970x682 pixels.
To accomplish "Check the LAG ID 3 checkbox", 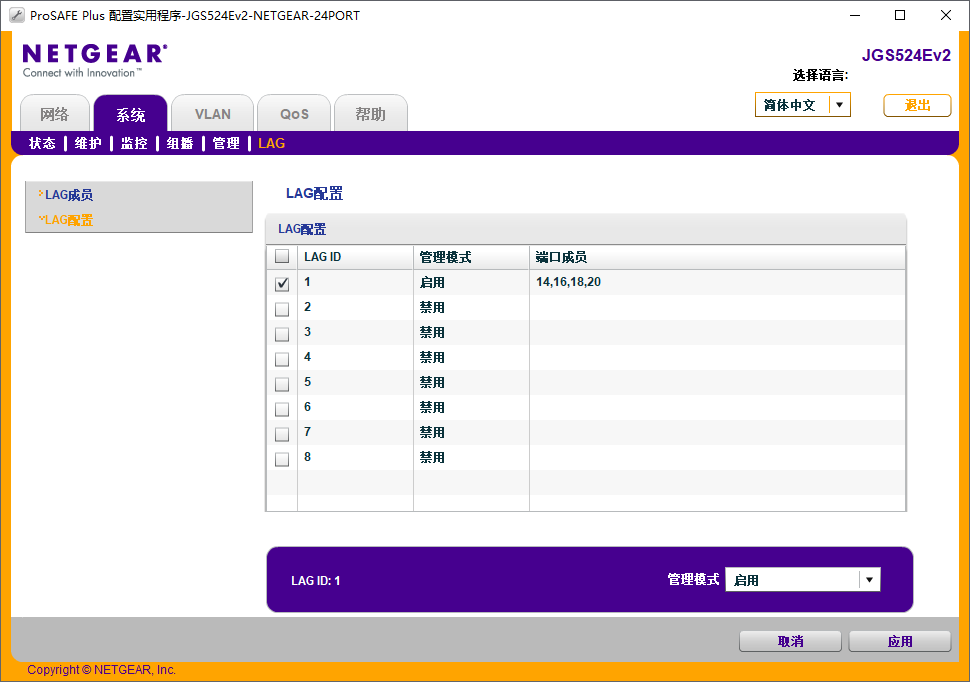I will [x=282, y=334].
